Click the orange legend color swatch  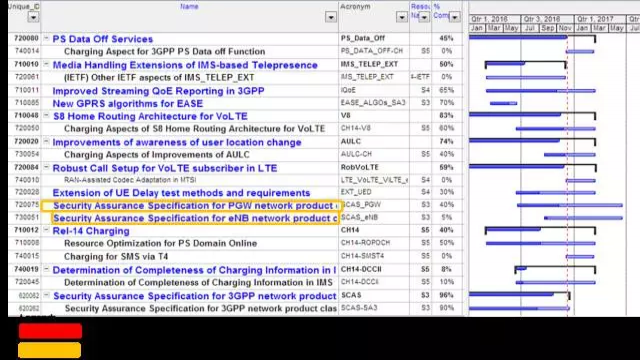(49, 350)
